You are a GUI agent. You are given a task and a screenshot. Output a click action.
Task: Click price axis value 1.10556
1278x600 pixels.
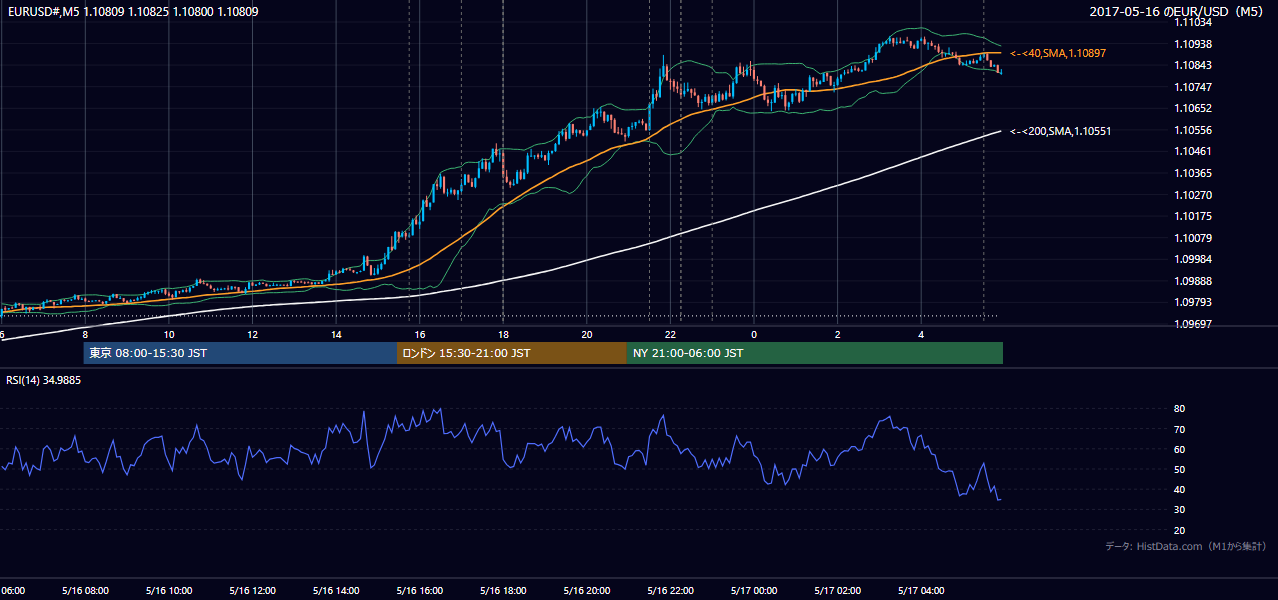[x=1194, y=130]
